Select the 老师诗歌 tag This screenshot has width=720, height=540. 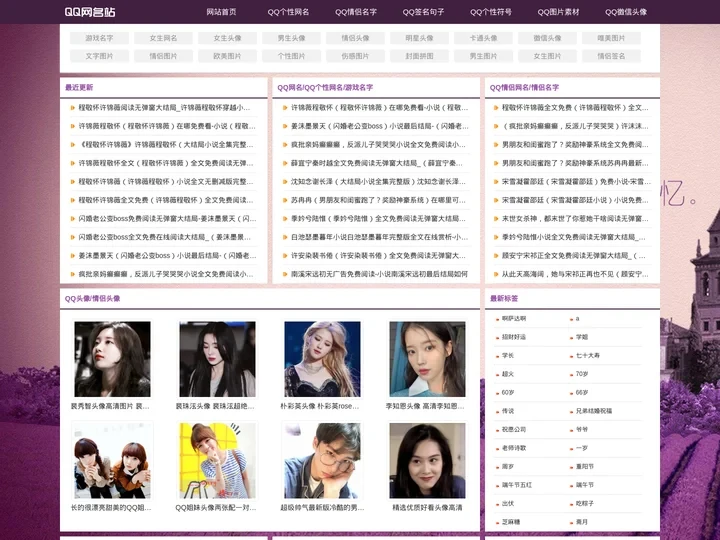tap(513, 448)
